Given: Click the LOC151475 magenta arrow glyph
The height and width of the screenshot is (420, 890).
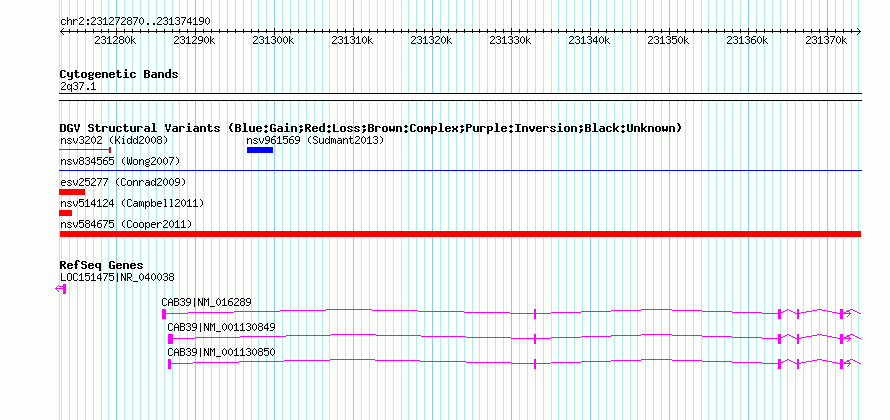Looking at the screenshot, I should click(x=61, y=289).
